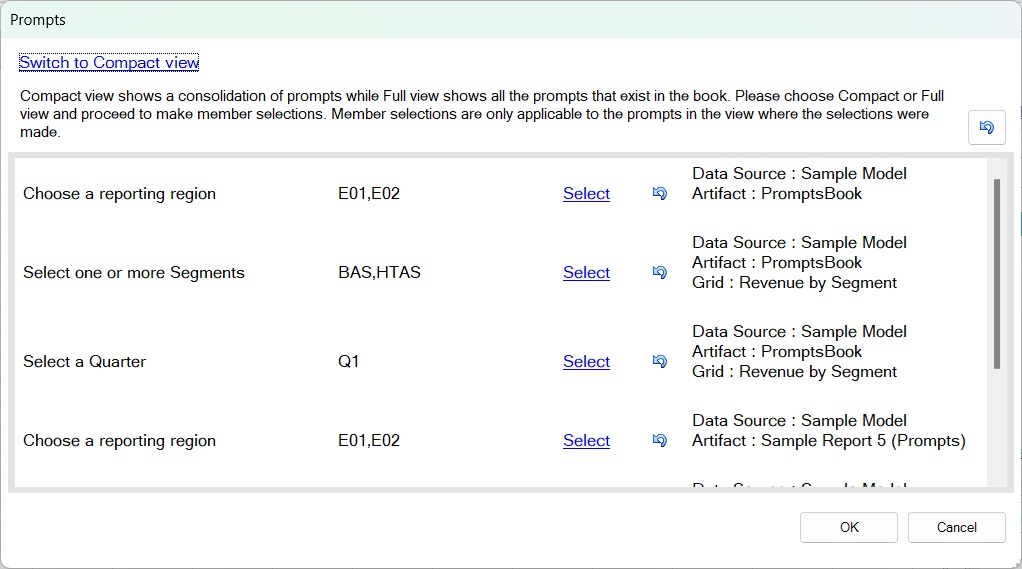Confirm the prompts with OK

point(849,527)
